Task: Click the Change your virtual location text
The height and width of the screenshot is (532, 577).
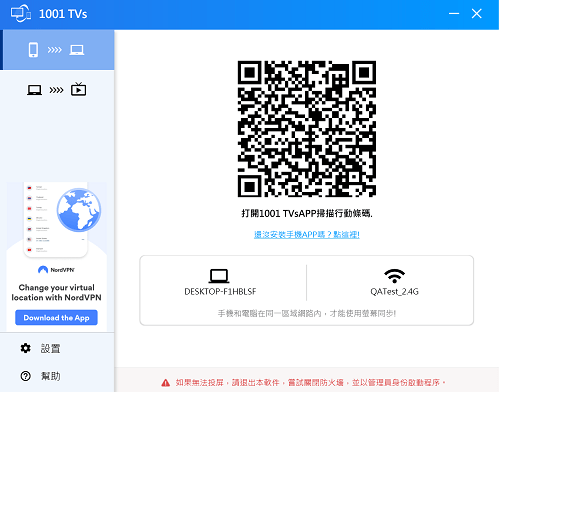Action: (x=56, y=292)
